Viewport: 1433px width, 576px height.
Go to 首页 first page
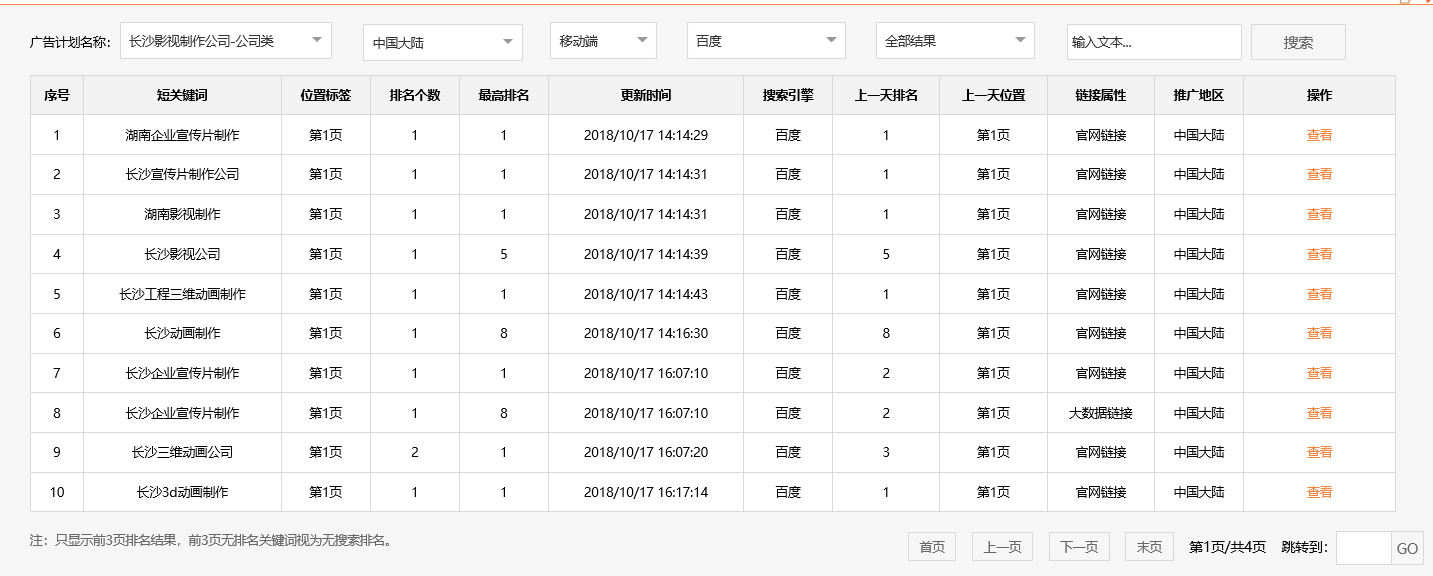click(x=932, y=547)
